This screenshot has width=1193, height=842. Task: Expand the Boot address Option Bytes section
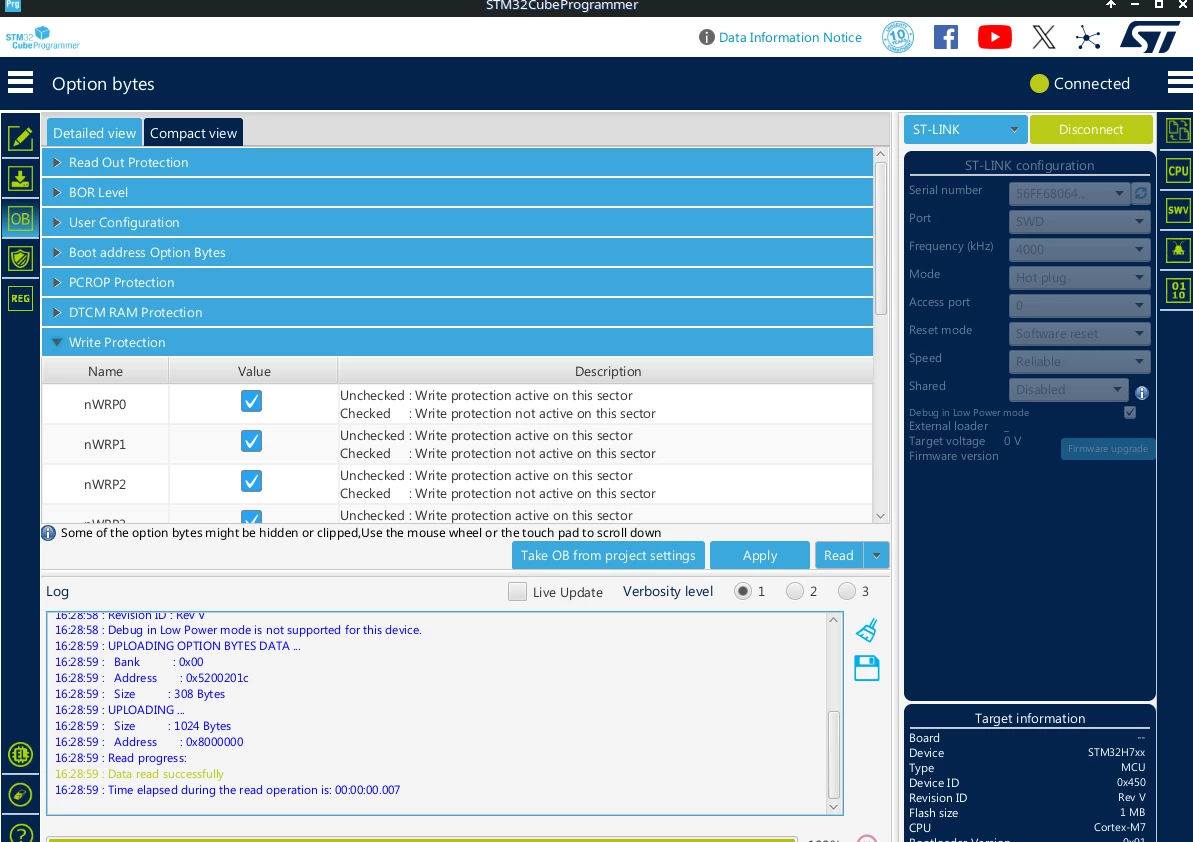[x=457, y=253]
